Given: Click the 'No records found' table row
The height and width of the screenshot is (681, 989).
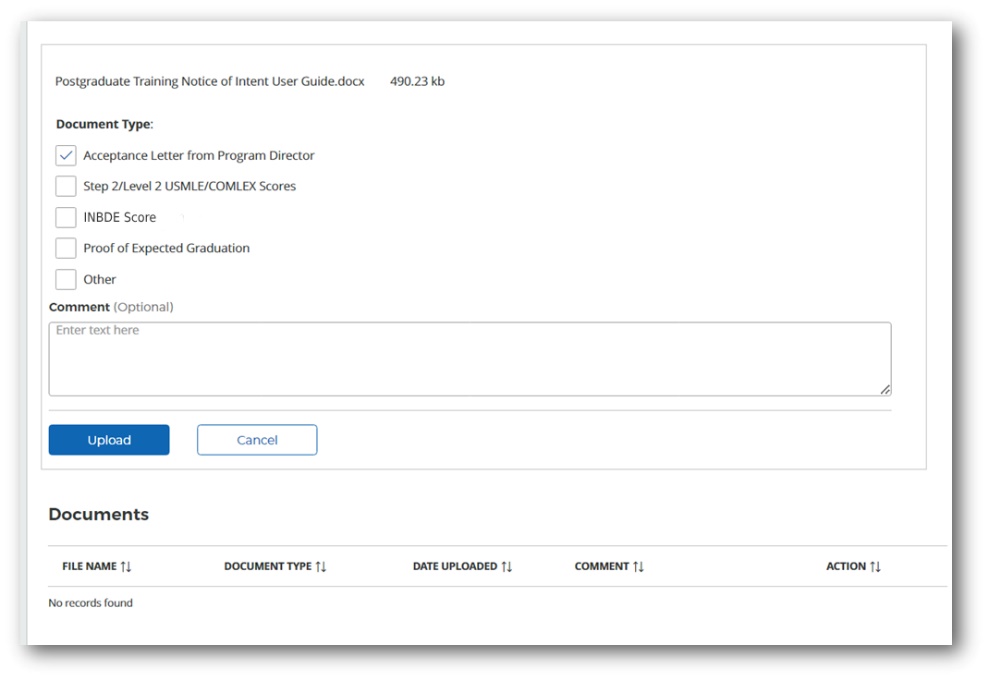Looking at the screenshot, I should [91, 603].
